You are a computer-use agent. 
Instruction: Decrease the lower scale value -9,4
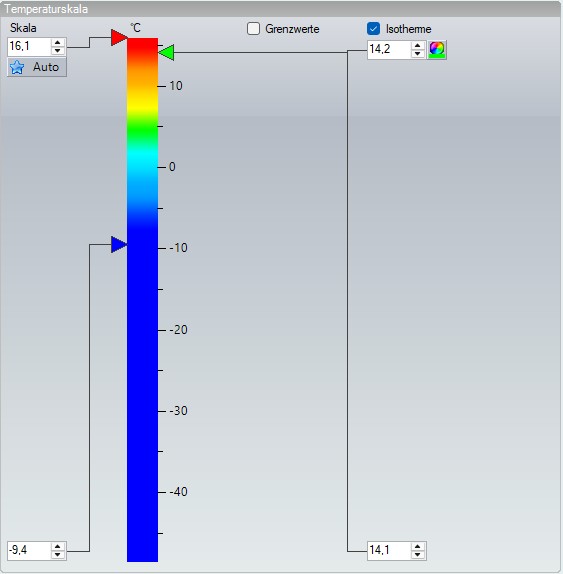[57, 555]
